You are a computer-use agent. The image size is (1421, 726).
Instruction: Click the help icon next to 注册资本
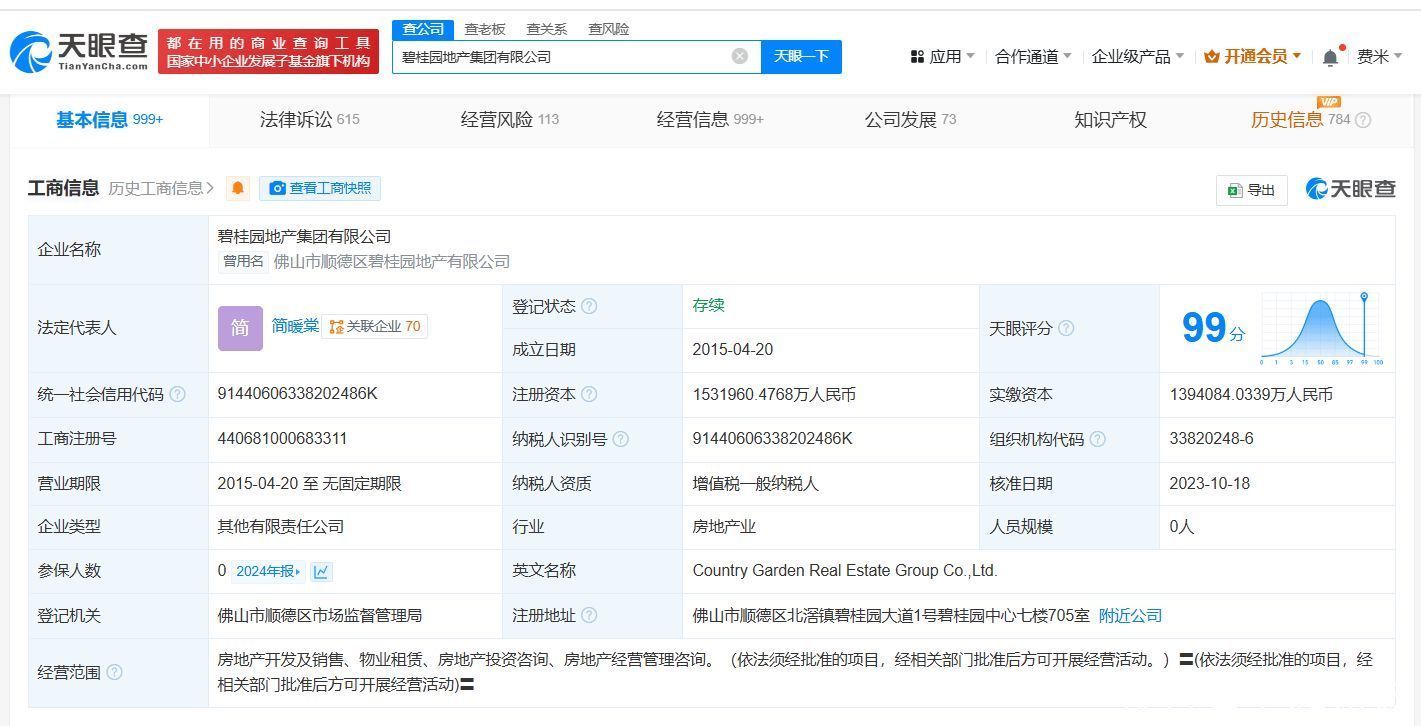[589, 394]
